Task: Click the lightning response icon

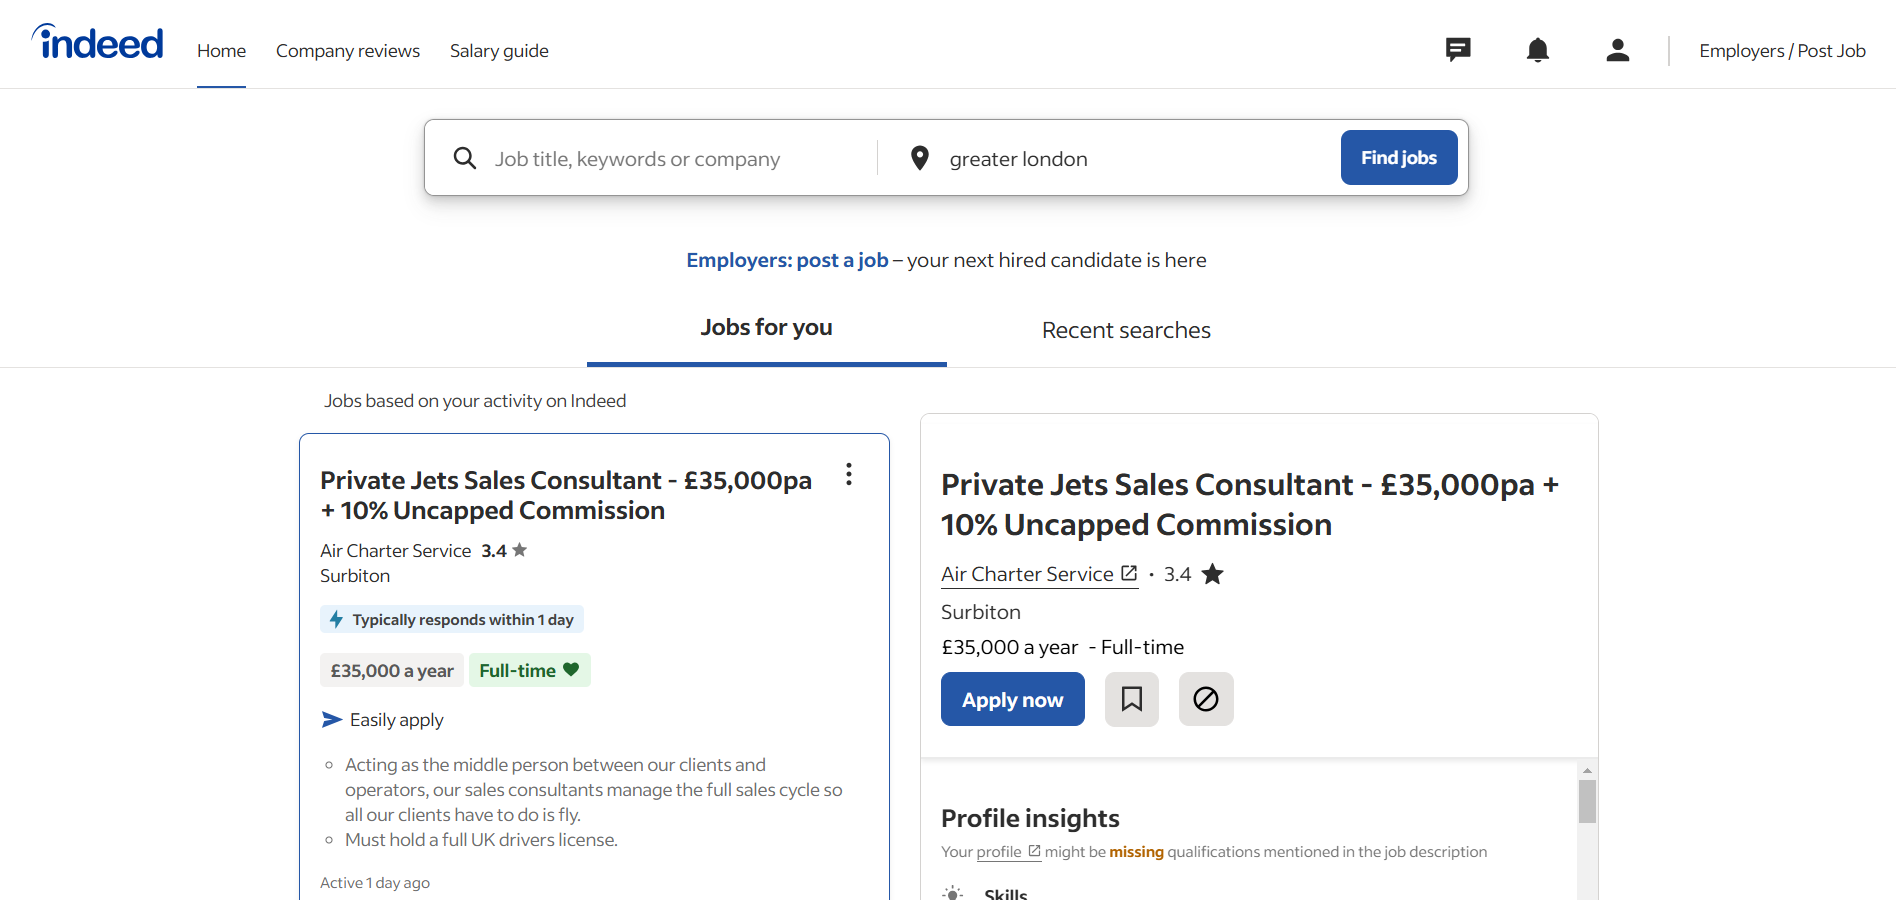Action: tap(336, 619)
